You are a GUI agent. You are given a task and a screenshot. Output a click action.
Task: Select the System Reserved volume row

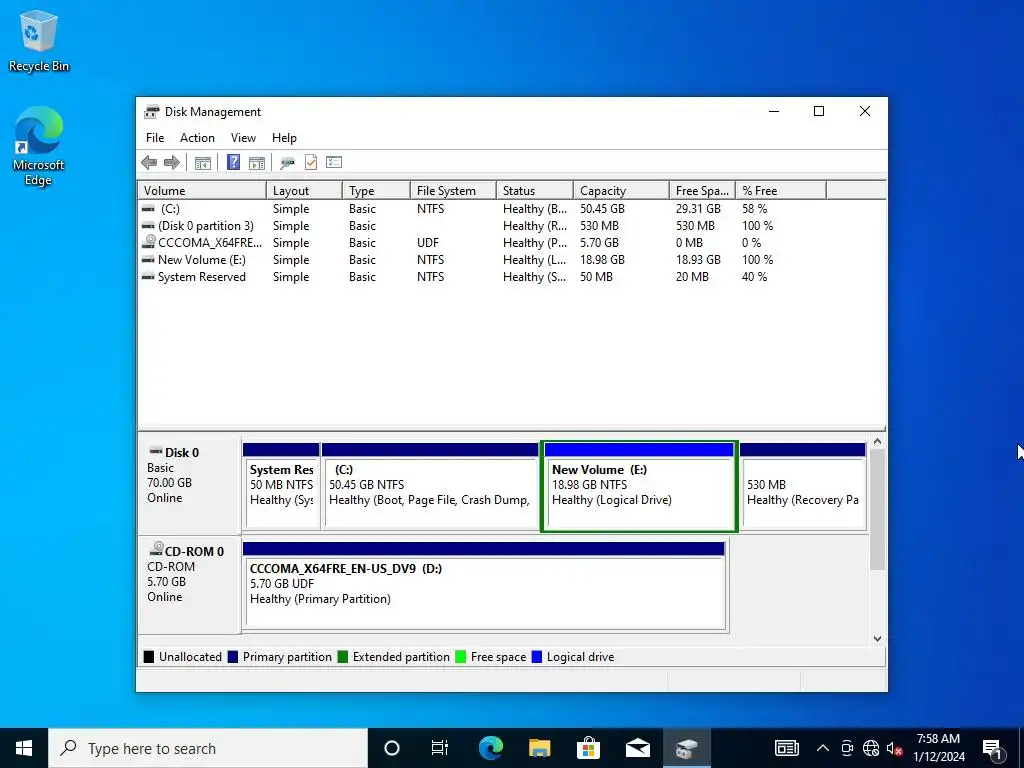click(x=511, y=277)
